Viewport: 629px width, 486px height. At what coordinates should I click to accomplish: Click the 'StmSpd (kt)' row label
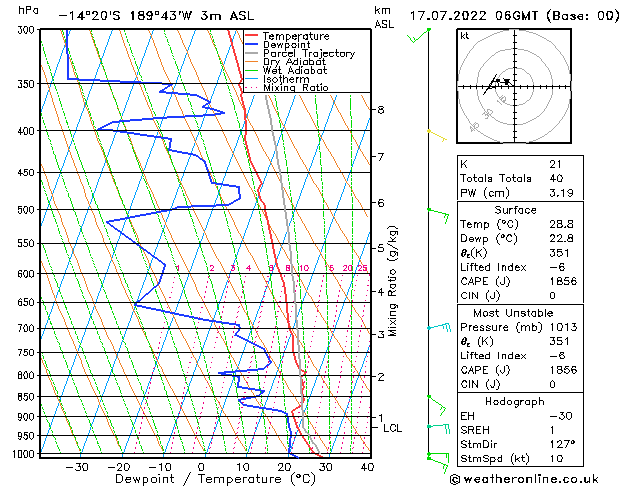494,459
